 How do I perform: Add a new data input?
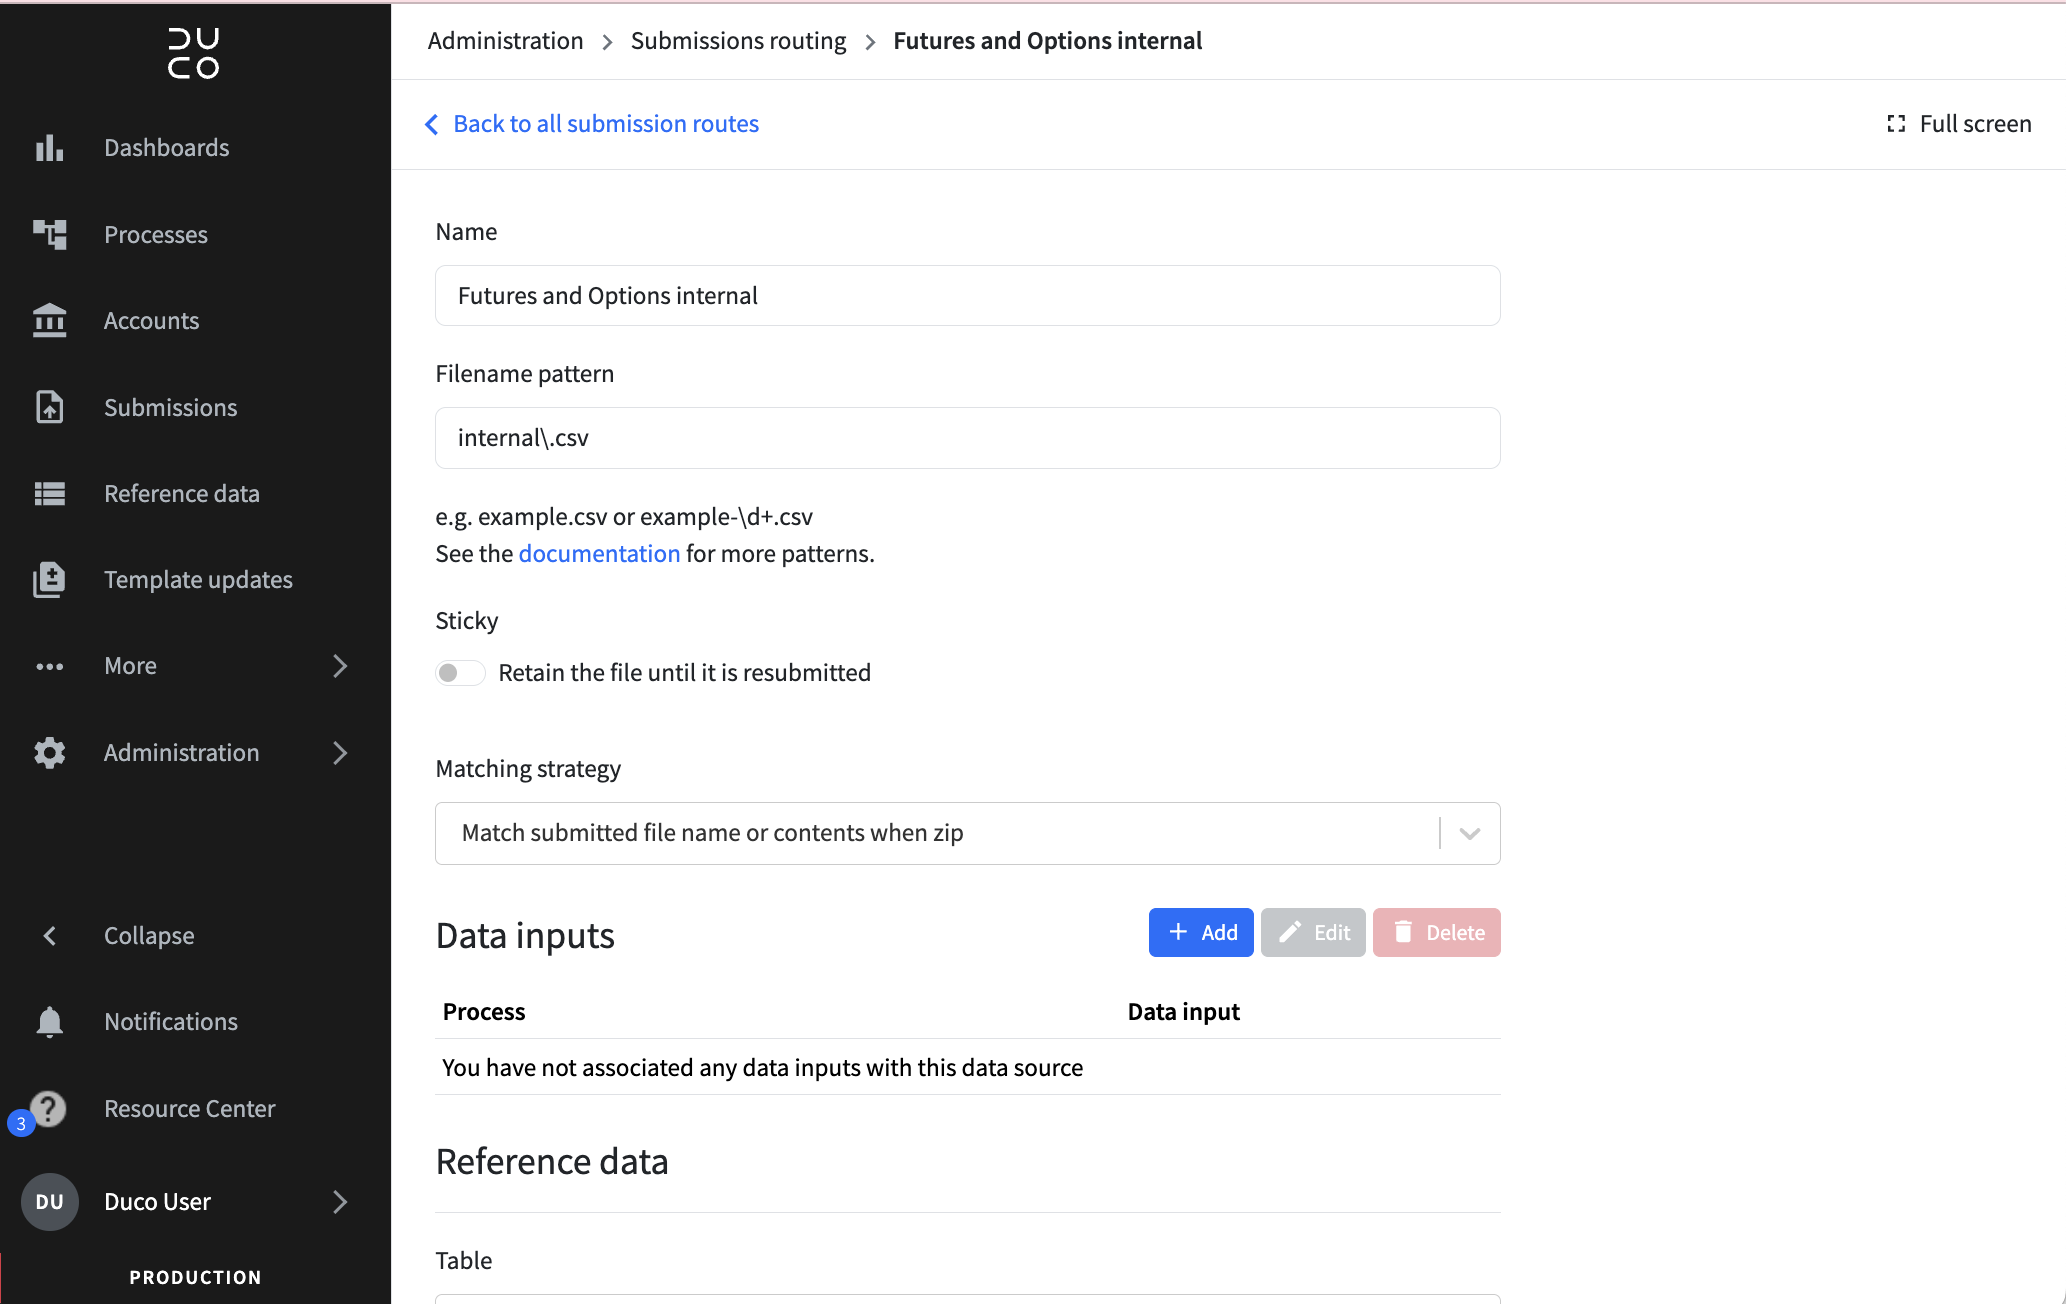(1201, 932)
